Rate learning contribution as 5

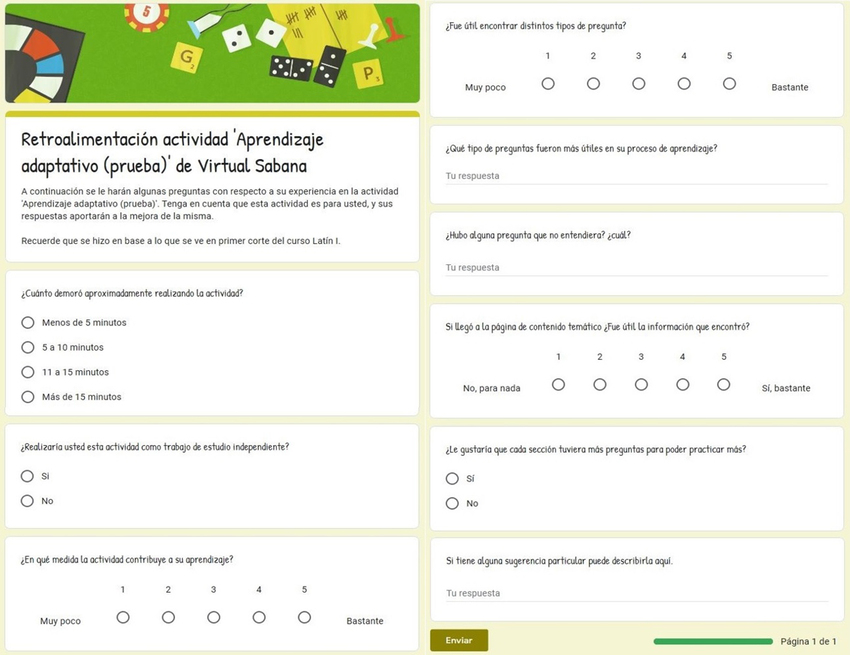[304, 618]
